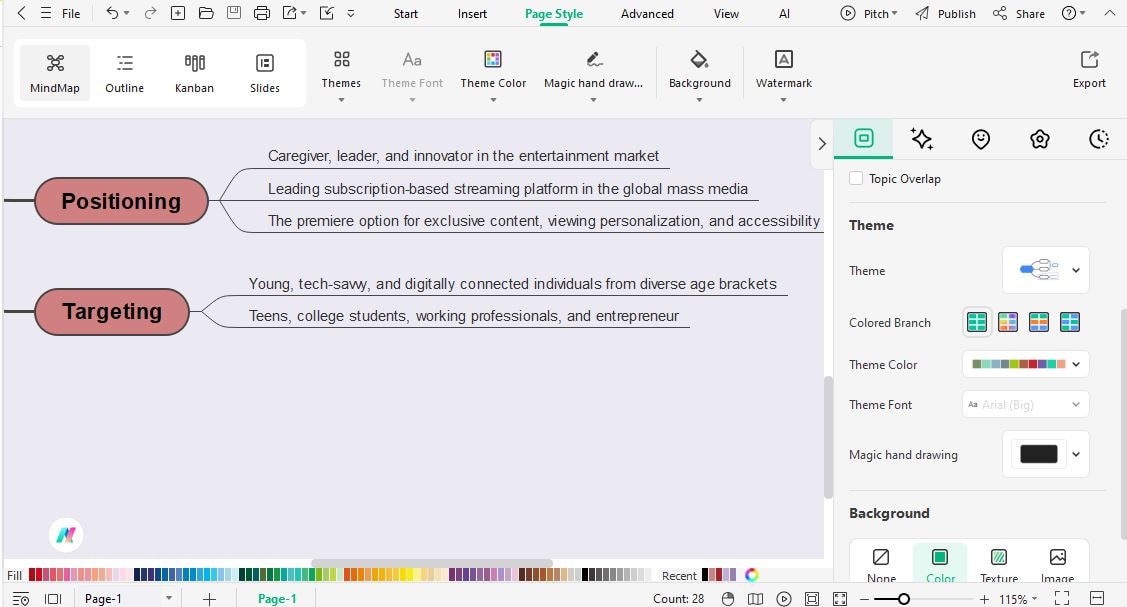This screenshot has height=607, width=1127.
Task: Set background to Color
Action: pyautogui.click(x=940, y=565)
